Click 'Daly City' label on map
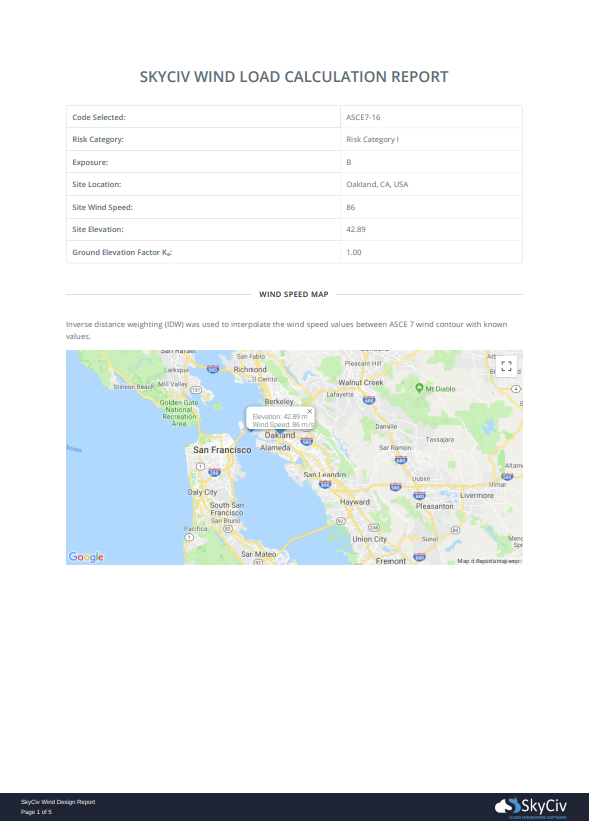 pyautogui.click(x=203, y=492)
